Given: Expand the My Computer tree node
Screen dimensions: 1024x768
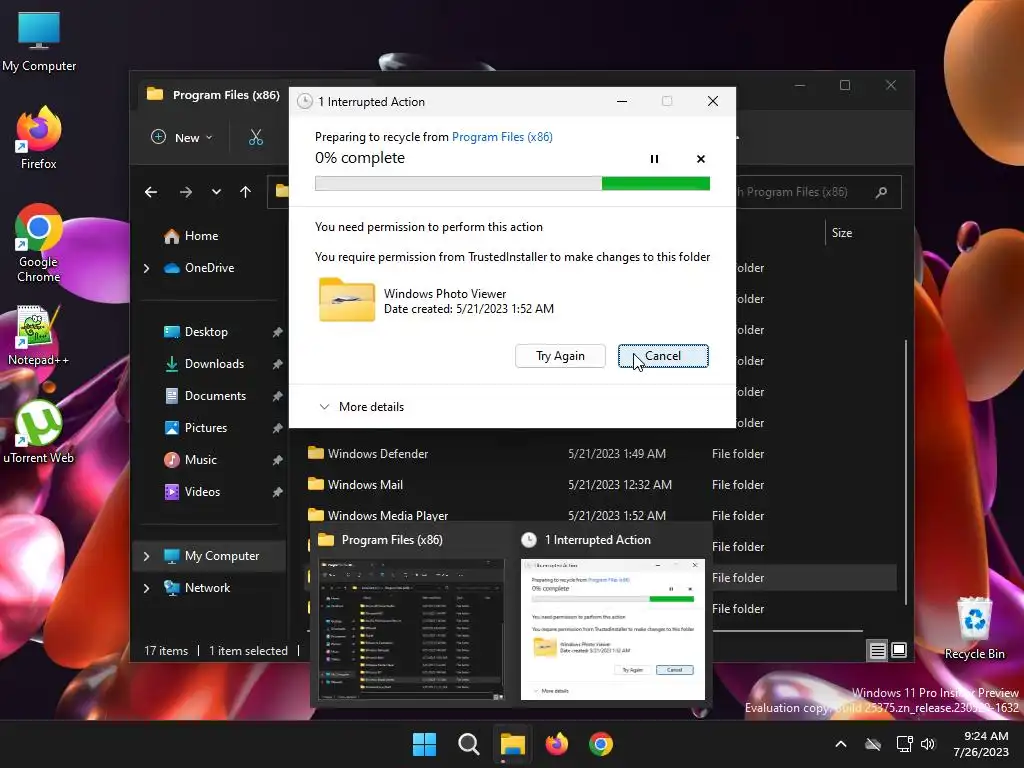Looking at the screenshot, I should 146,556.
